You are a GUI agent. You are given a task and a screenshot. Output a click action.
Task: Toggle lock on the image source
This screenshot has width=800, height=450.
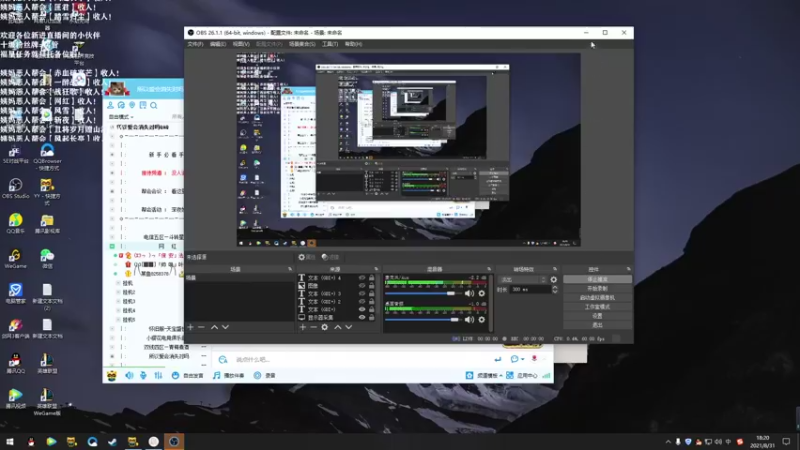[x=371, y=286]
